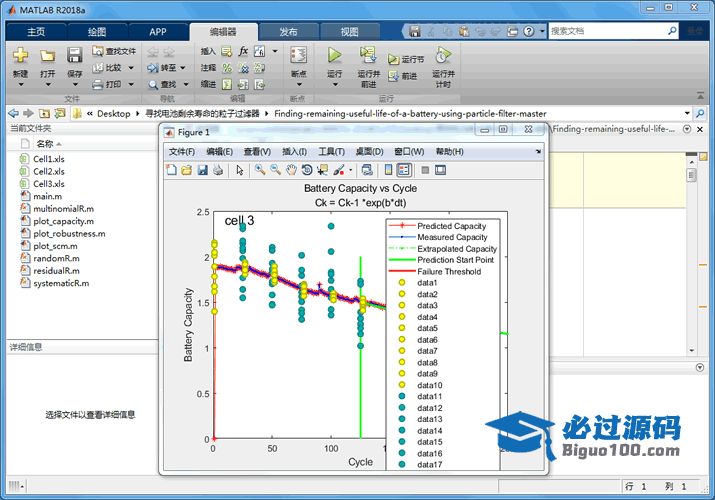
Task: Click the help question mark icon
Action: click(528, 31)
